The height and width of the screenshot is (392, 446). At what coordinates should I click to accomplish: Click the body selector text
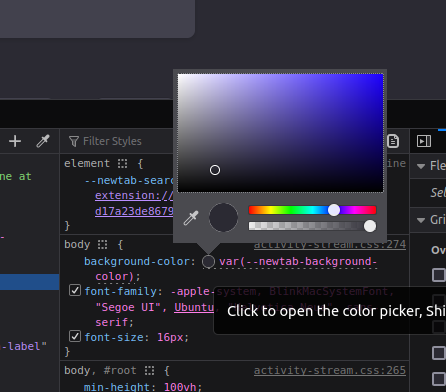pyautogui.click(x=77, y=245)
